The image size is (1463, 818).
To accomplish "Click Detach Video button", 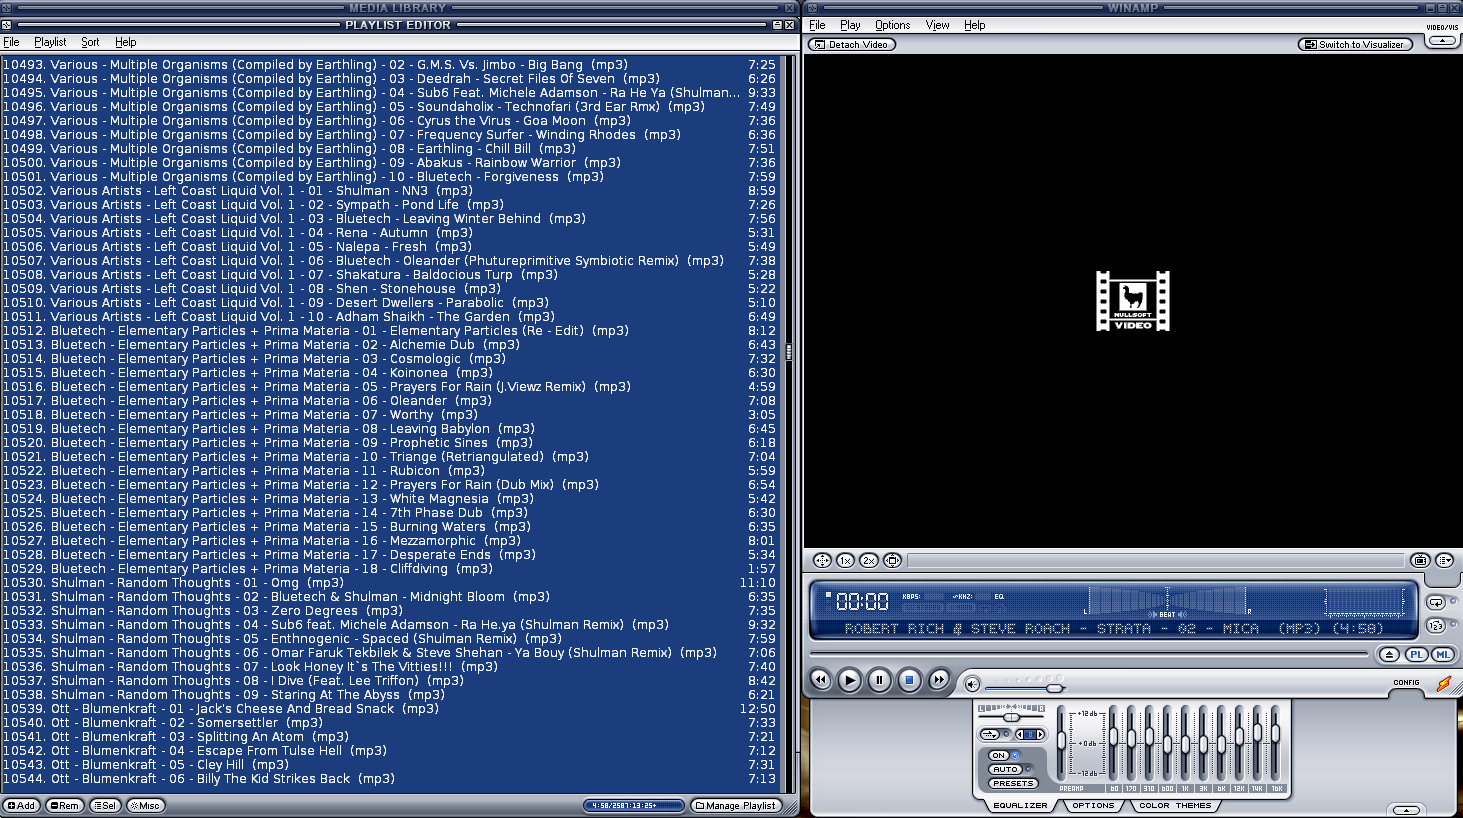I will [x=852, y=44].
